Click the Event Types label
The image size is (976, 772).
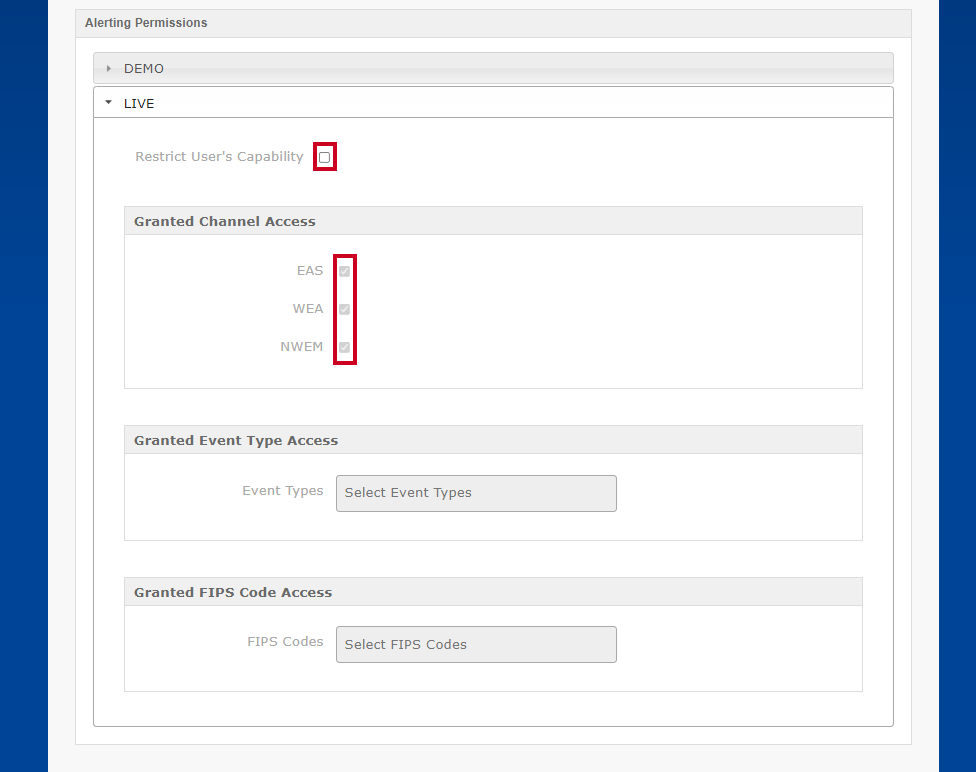point(283,491)
